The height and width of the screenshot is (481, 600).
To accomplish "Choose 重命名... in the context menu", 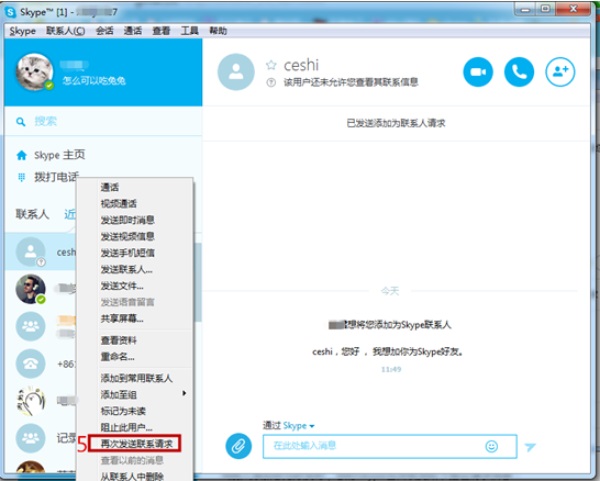I will pyautogui.click(x=135, y=357).
